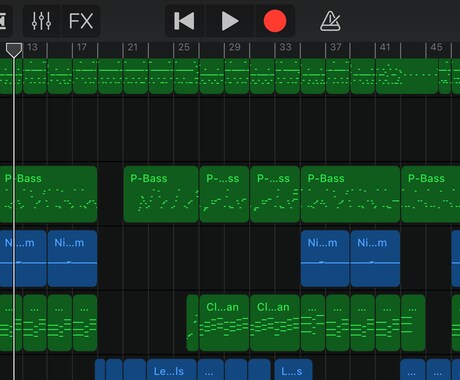Select the L...s blue region near bar 33
The image size is (460, 380).
[x=294, y=369]
